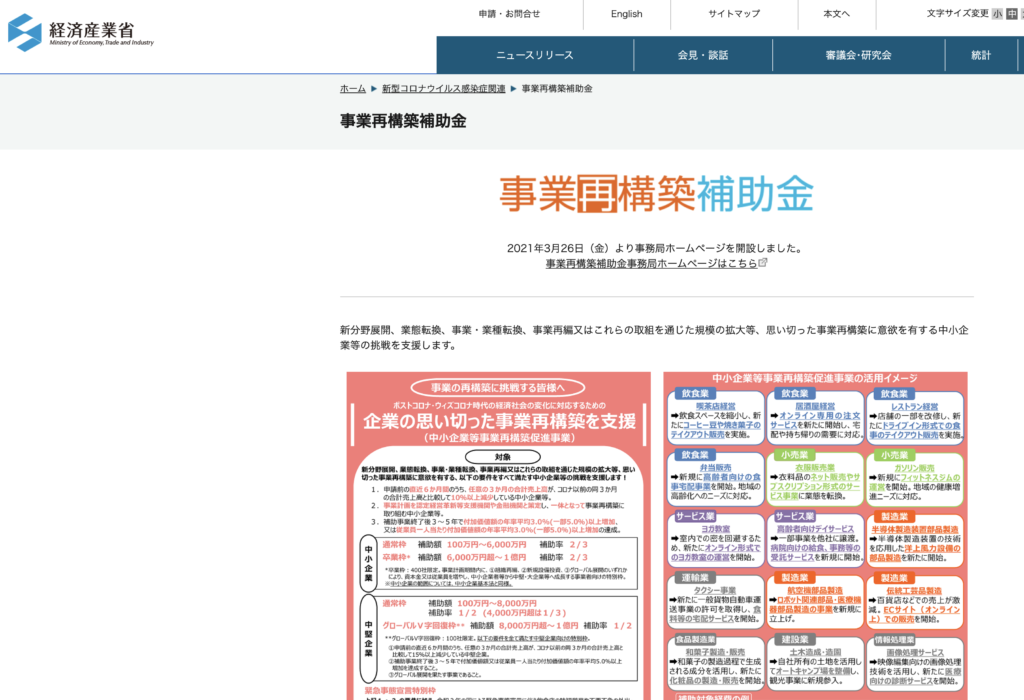The image size is (1024, 700).
Task: Click 半導体製造装置部品製造 in the usage flyer
Action: pyautogui.click(x=914, y=529)
